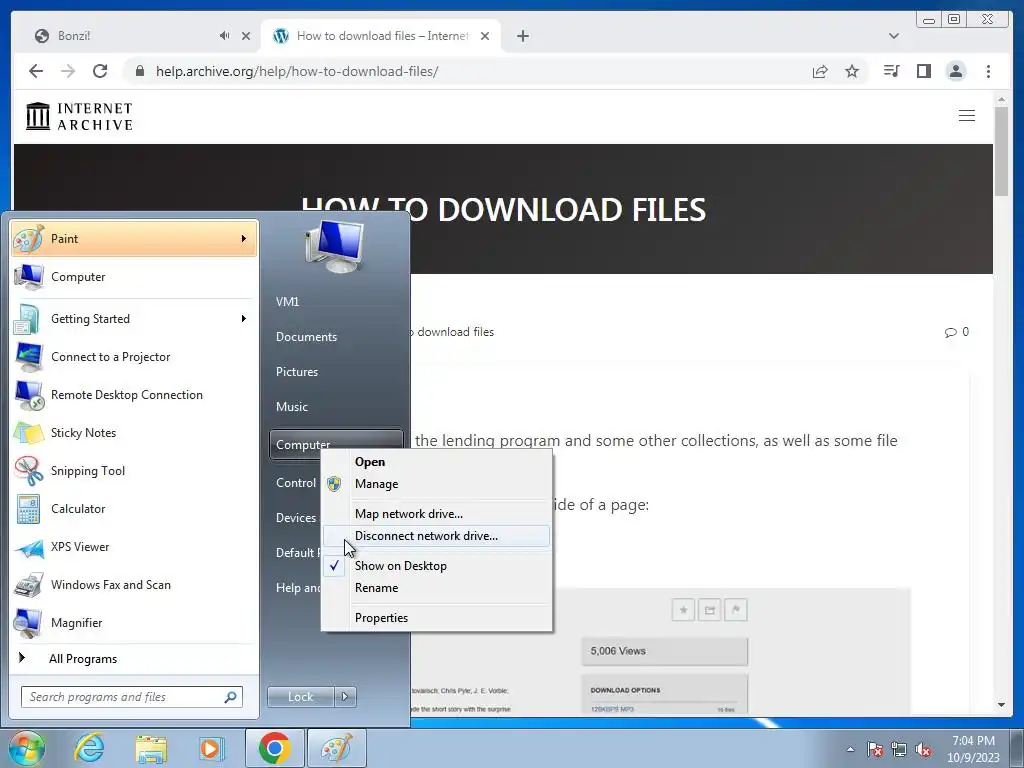
Task: Click the network tray icon
Action: (x=899, y=749)
